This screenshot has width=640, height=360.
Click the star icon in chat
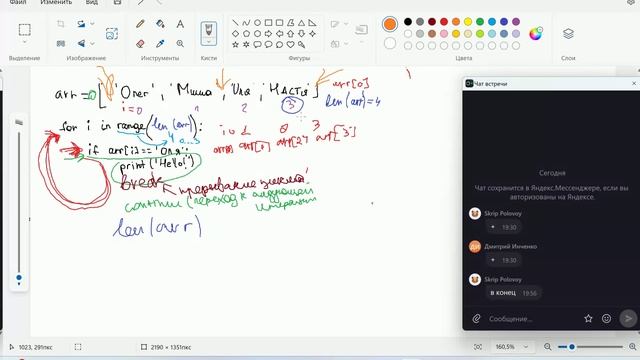click(x=588, y=318)
